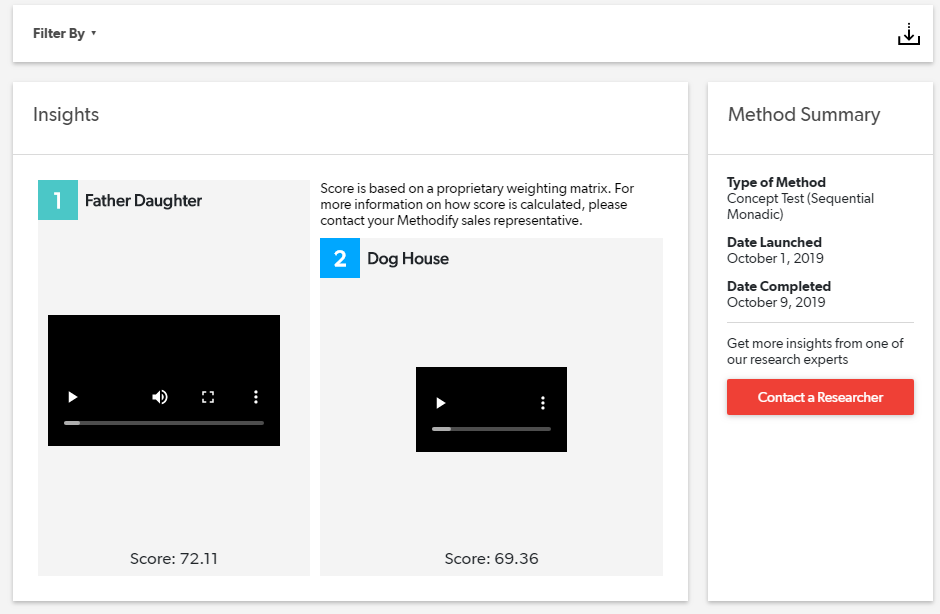Viewport: 940px width, 614px height.
Task: Click the blue rank 2 badge
Action: pos(340,258)
